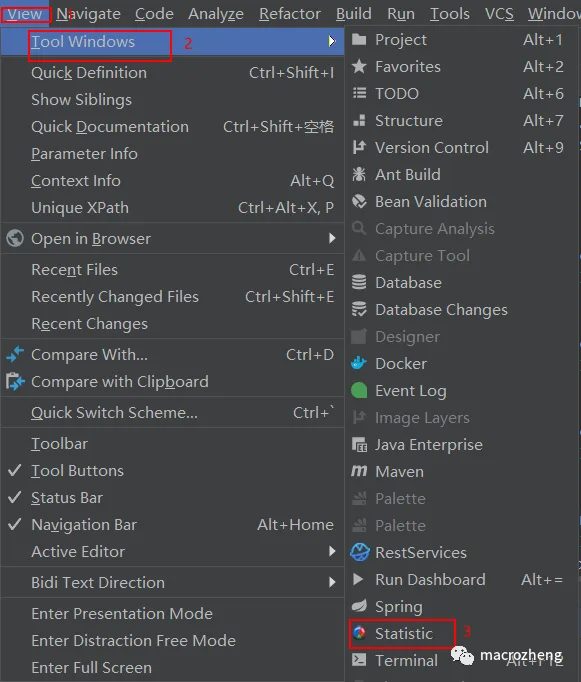Uncheck the Status Bar option
The width and height of the screenshot is (581, 682).
coord(15,497)
